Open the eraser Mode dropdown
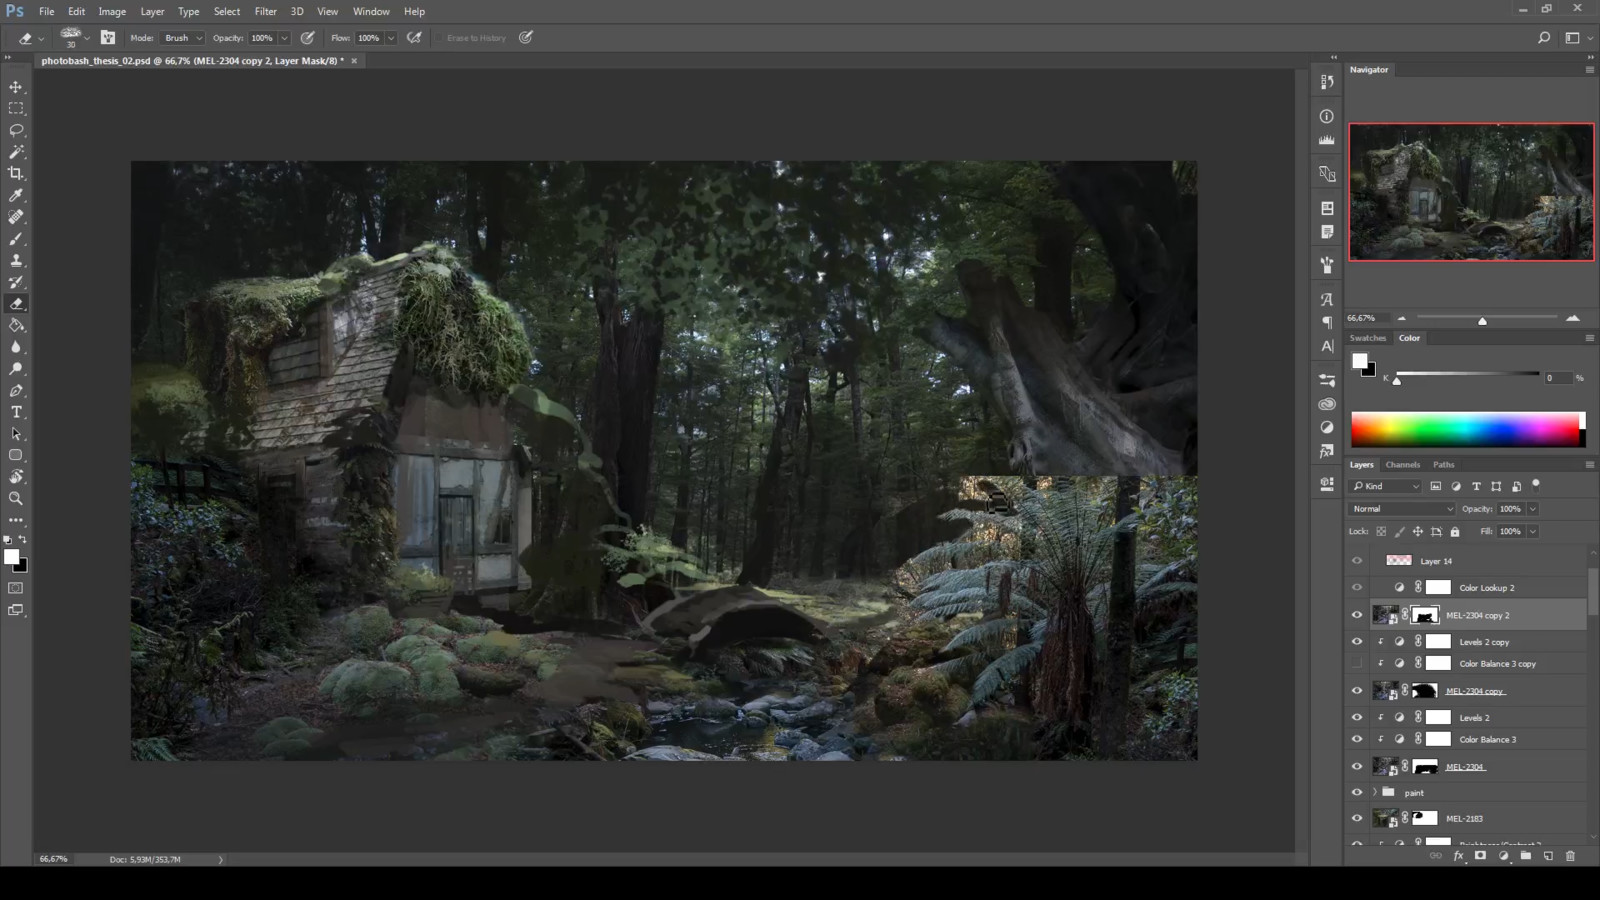This screenshot has height=900, width=1600. [182, 38]
